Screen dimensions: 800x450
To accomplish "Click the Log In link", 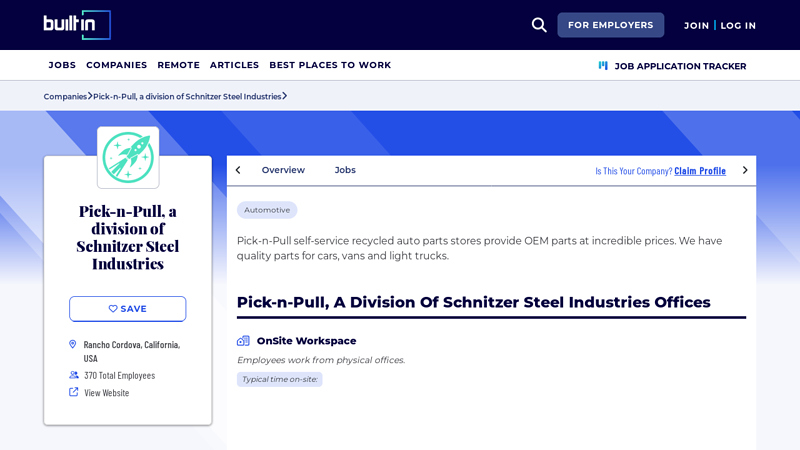I will pyautogui.click(x=738, y=26).
